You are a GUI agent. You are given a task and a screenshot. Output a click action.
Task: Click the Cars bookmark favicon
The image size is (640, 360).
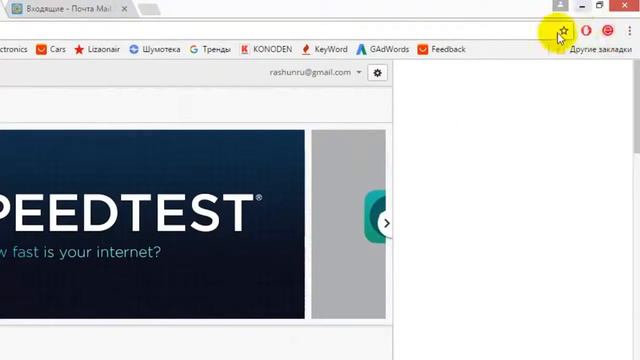[41, 49]
